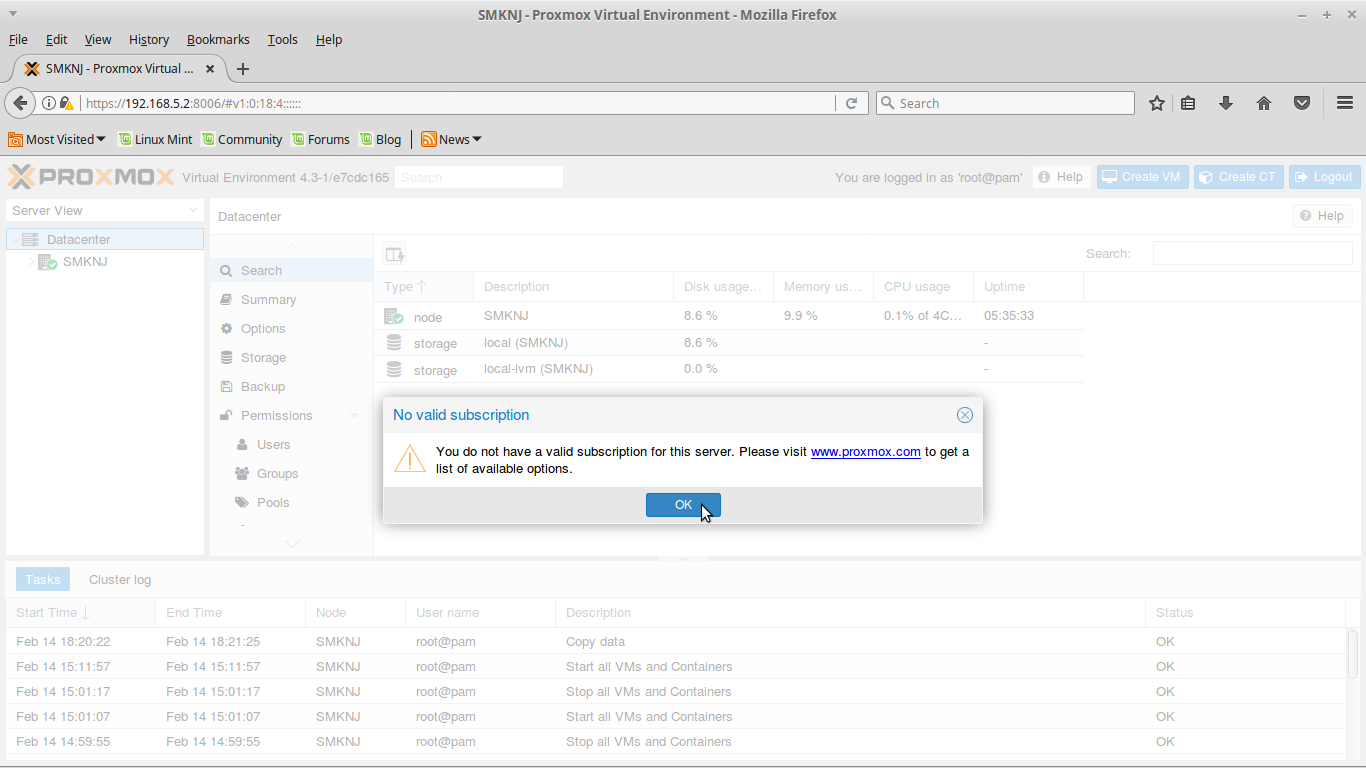Screen dimensions: 1366x768
Task: Click the node icon in the resource table
Action: tap(394, 317)
